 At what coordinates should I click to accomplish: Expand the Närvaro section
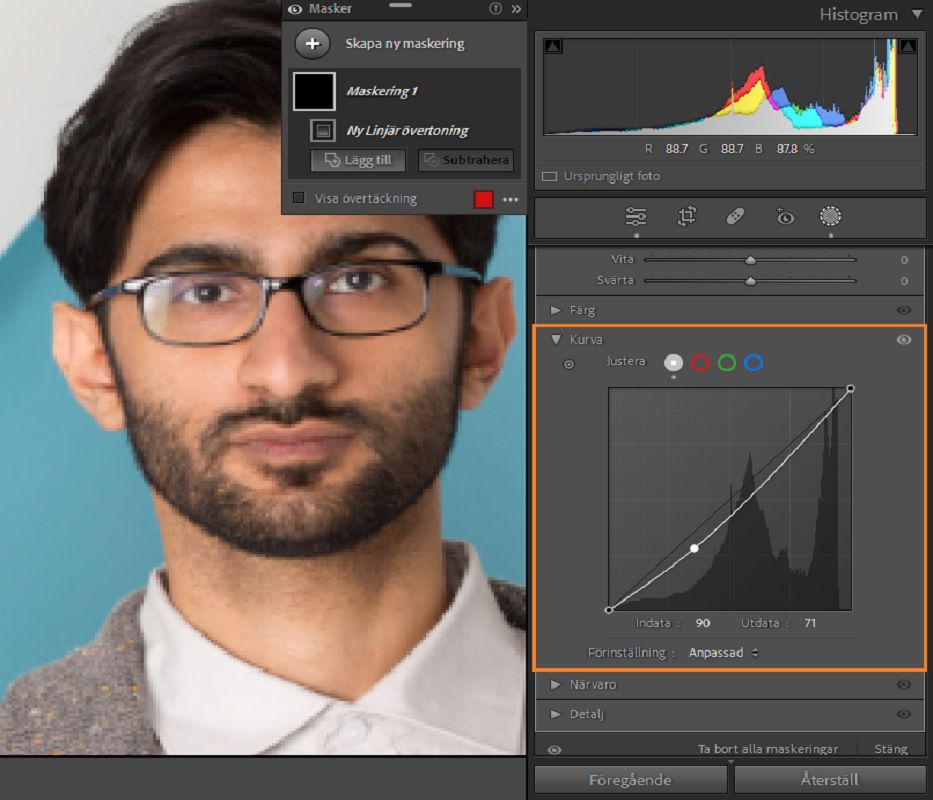point(556,685)
